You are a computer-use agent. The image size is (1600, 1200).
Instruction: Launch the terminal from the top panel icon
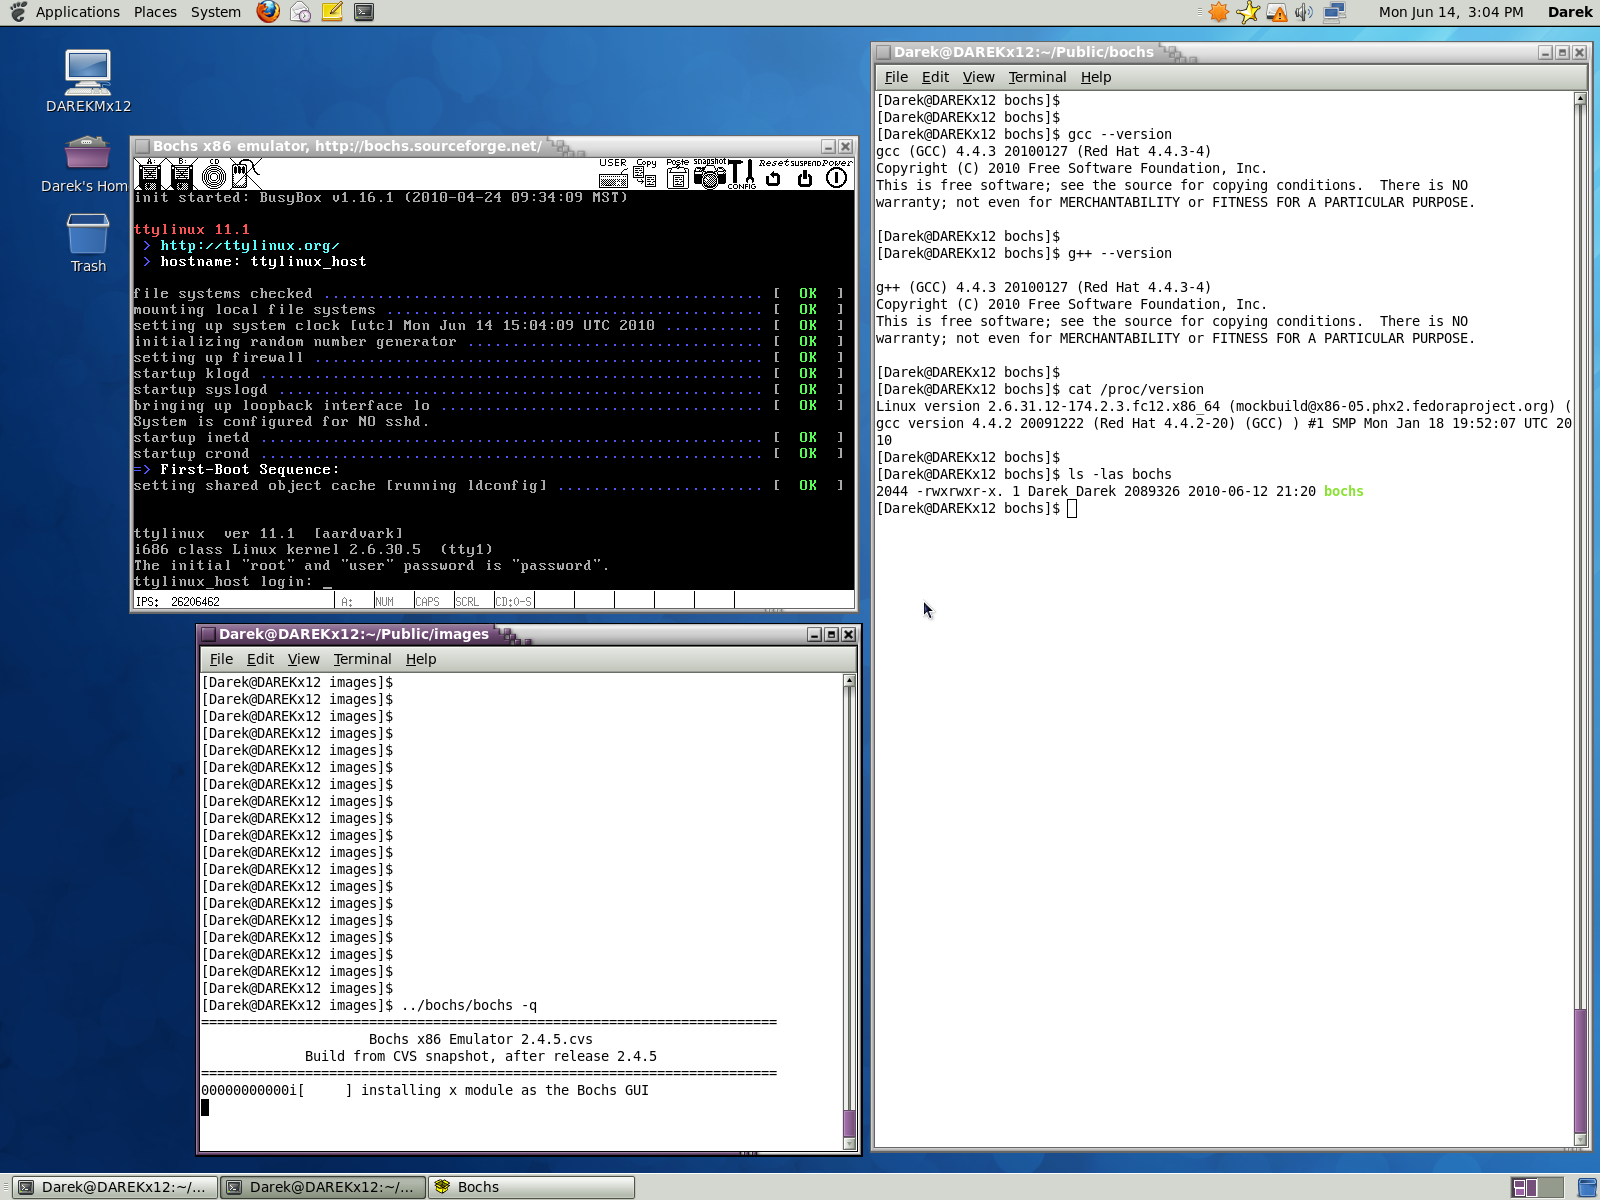point(364,12)
